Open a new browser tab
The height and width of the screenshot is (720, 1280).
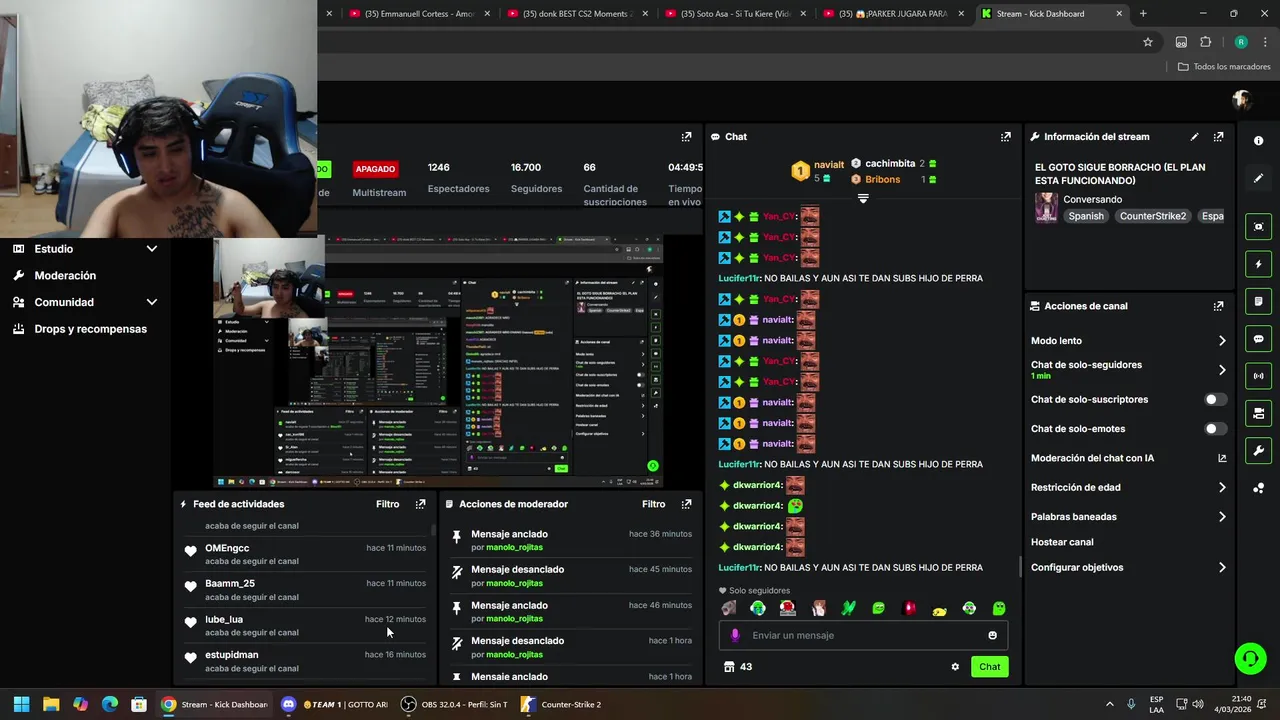coord(1143,14)
